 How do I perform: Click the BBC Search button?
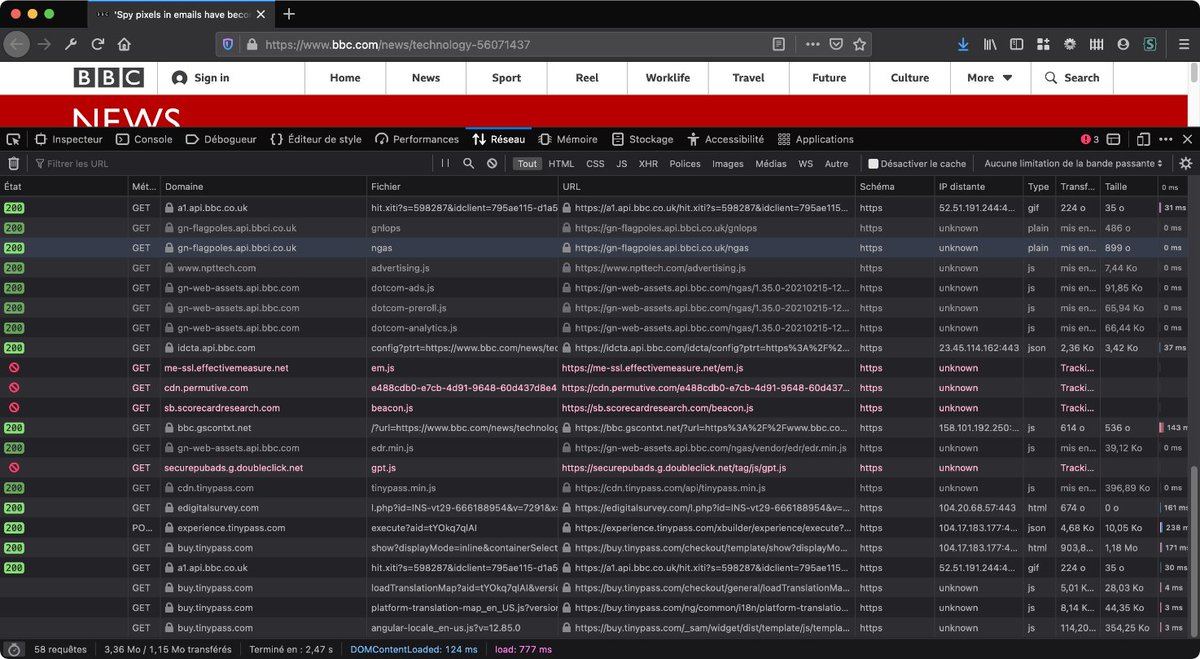tap(1072, 78)
